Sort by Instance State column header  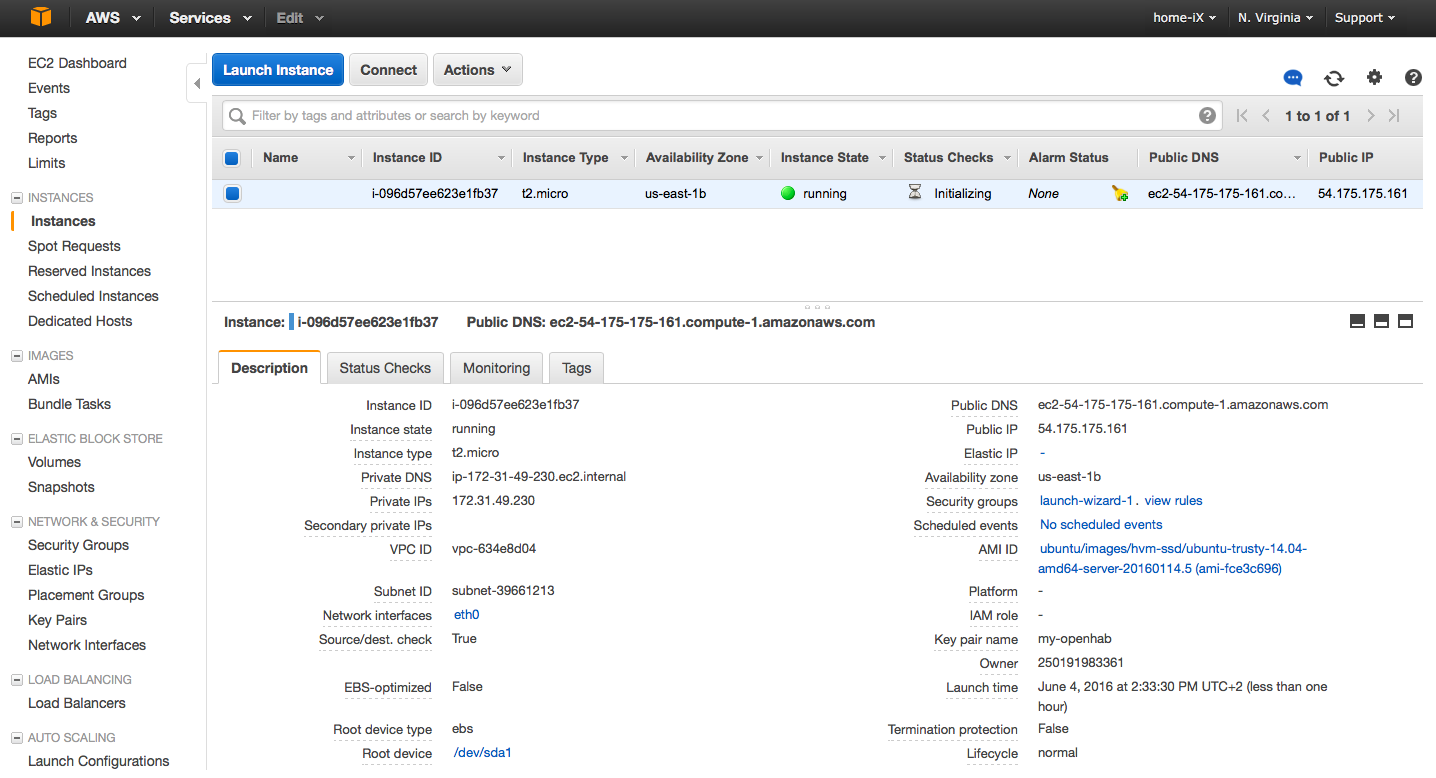(x=832, y=157)
